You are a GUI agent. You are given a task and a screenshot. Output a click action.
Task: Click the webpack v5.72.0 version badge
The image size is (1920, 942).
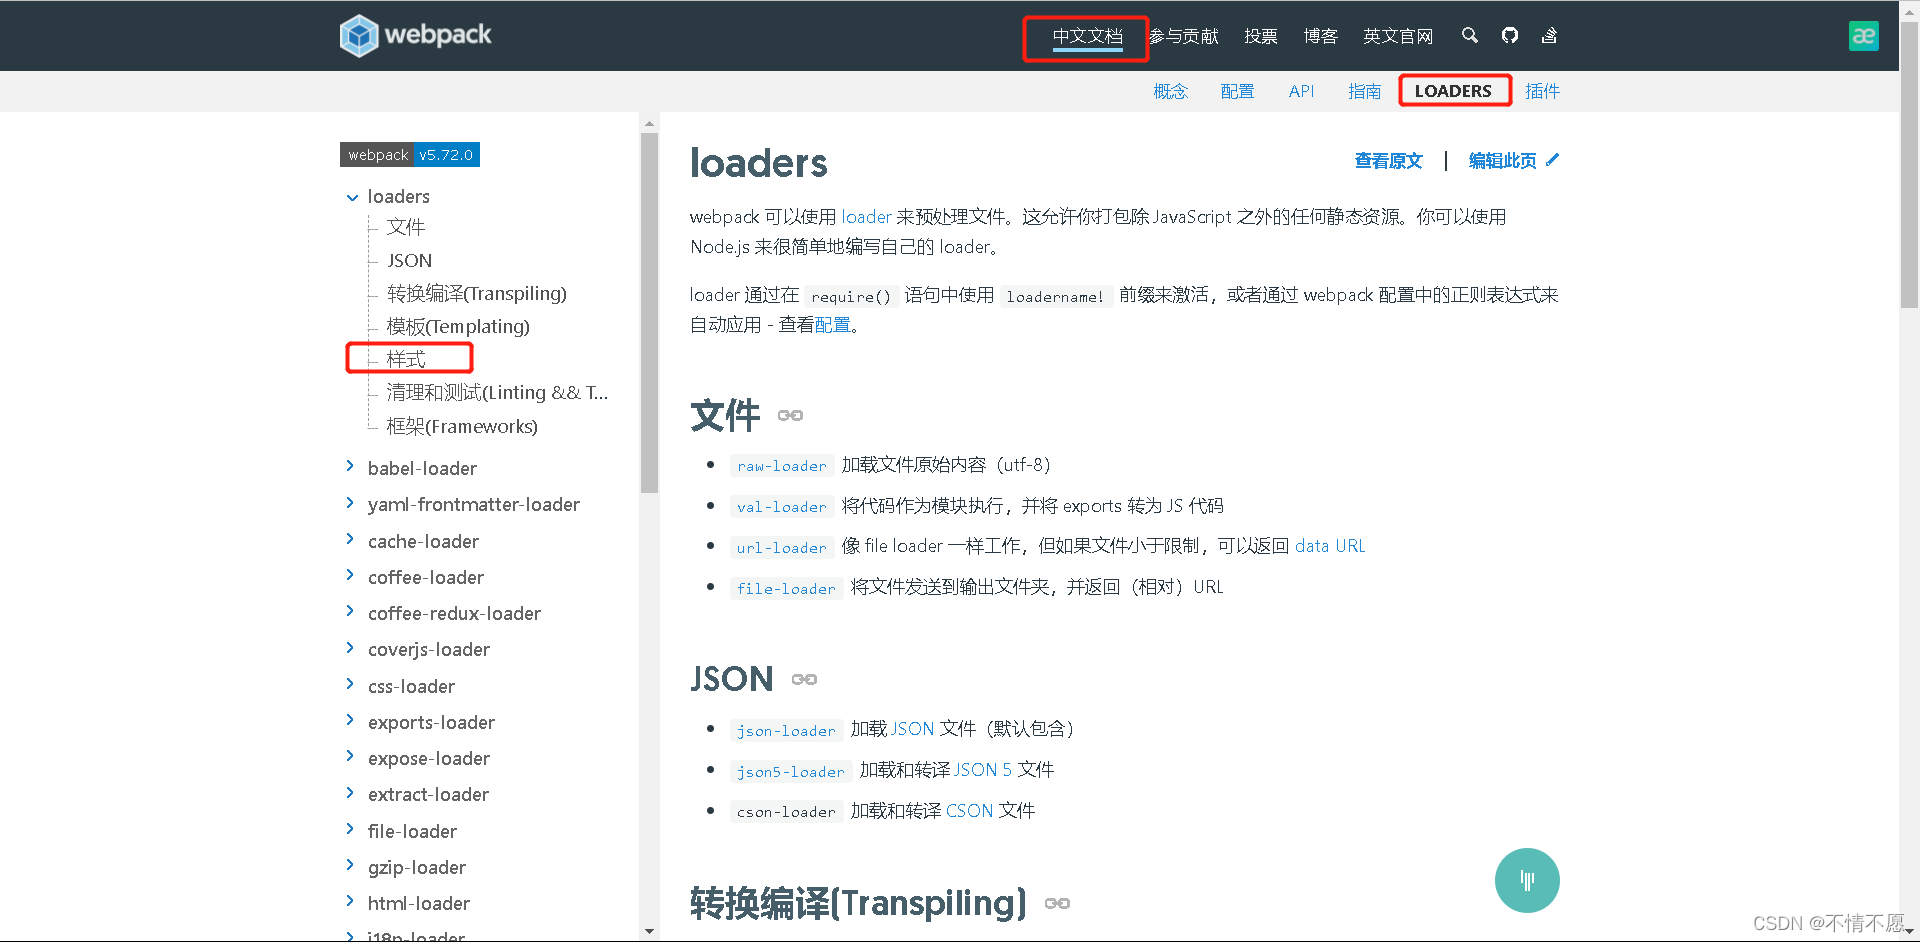(x=410, y=155)
